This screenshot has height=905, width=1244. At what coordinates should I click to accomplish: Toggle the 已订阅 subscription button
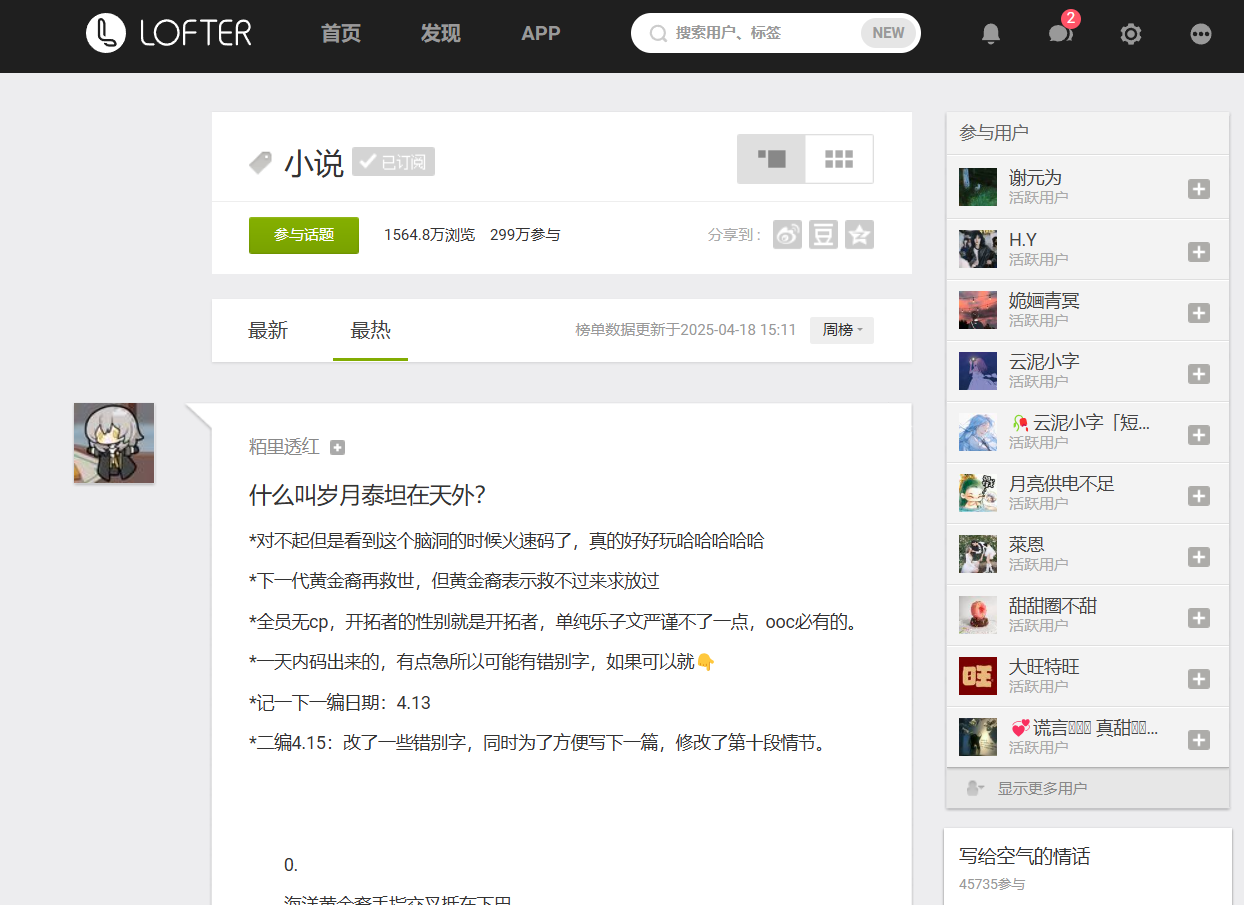coord(393,162)
